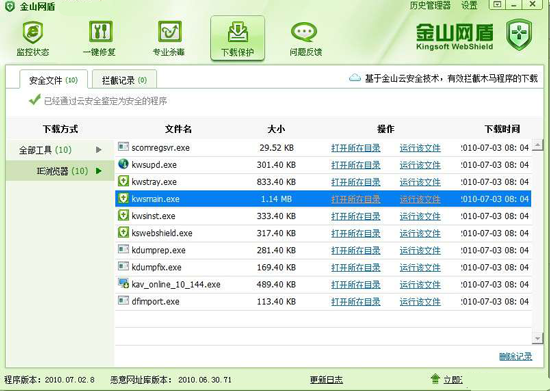Open the 专业杀毒 antivirus toolbar icon

(x=169, y=31)
